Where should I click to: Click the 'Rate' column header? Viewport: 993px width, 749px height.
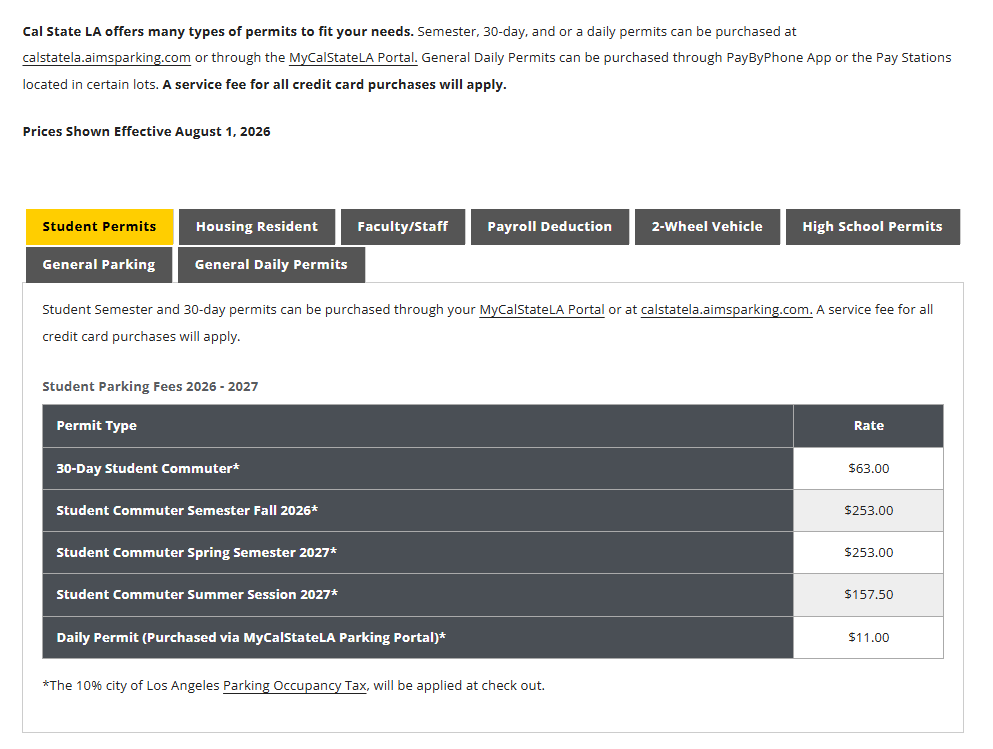click(x=868, y=425)
